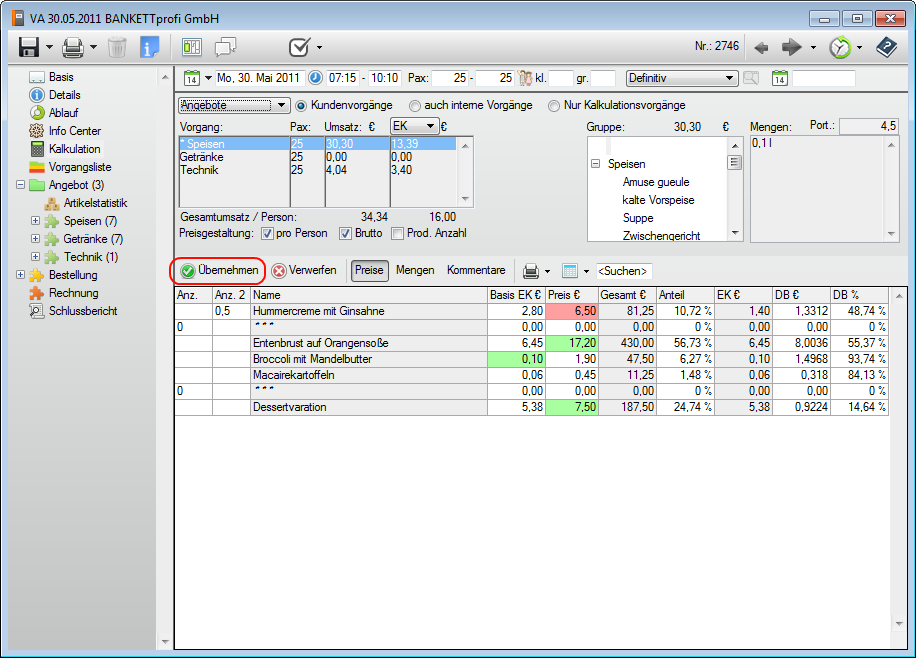
Task: Switch to the Kommentare tab
Action: tap(476, 270)
